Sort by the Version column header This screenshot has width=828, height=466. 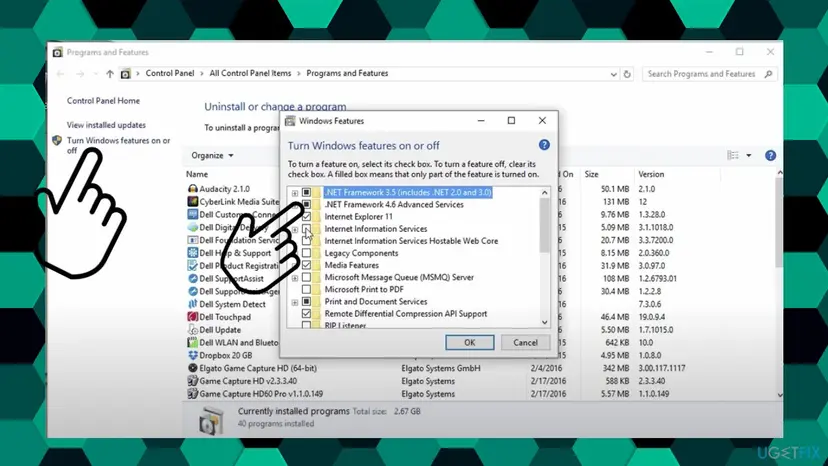pos(651,174)
